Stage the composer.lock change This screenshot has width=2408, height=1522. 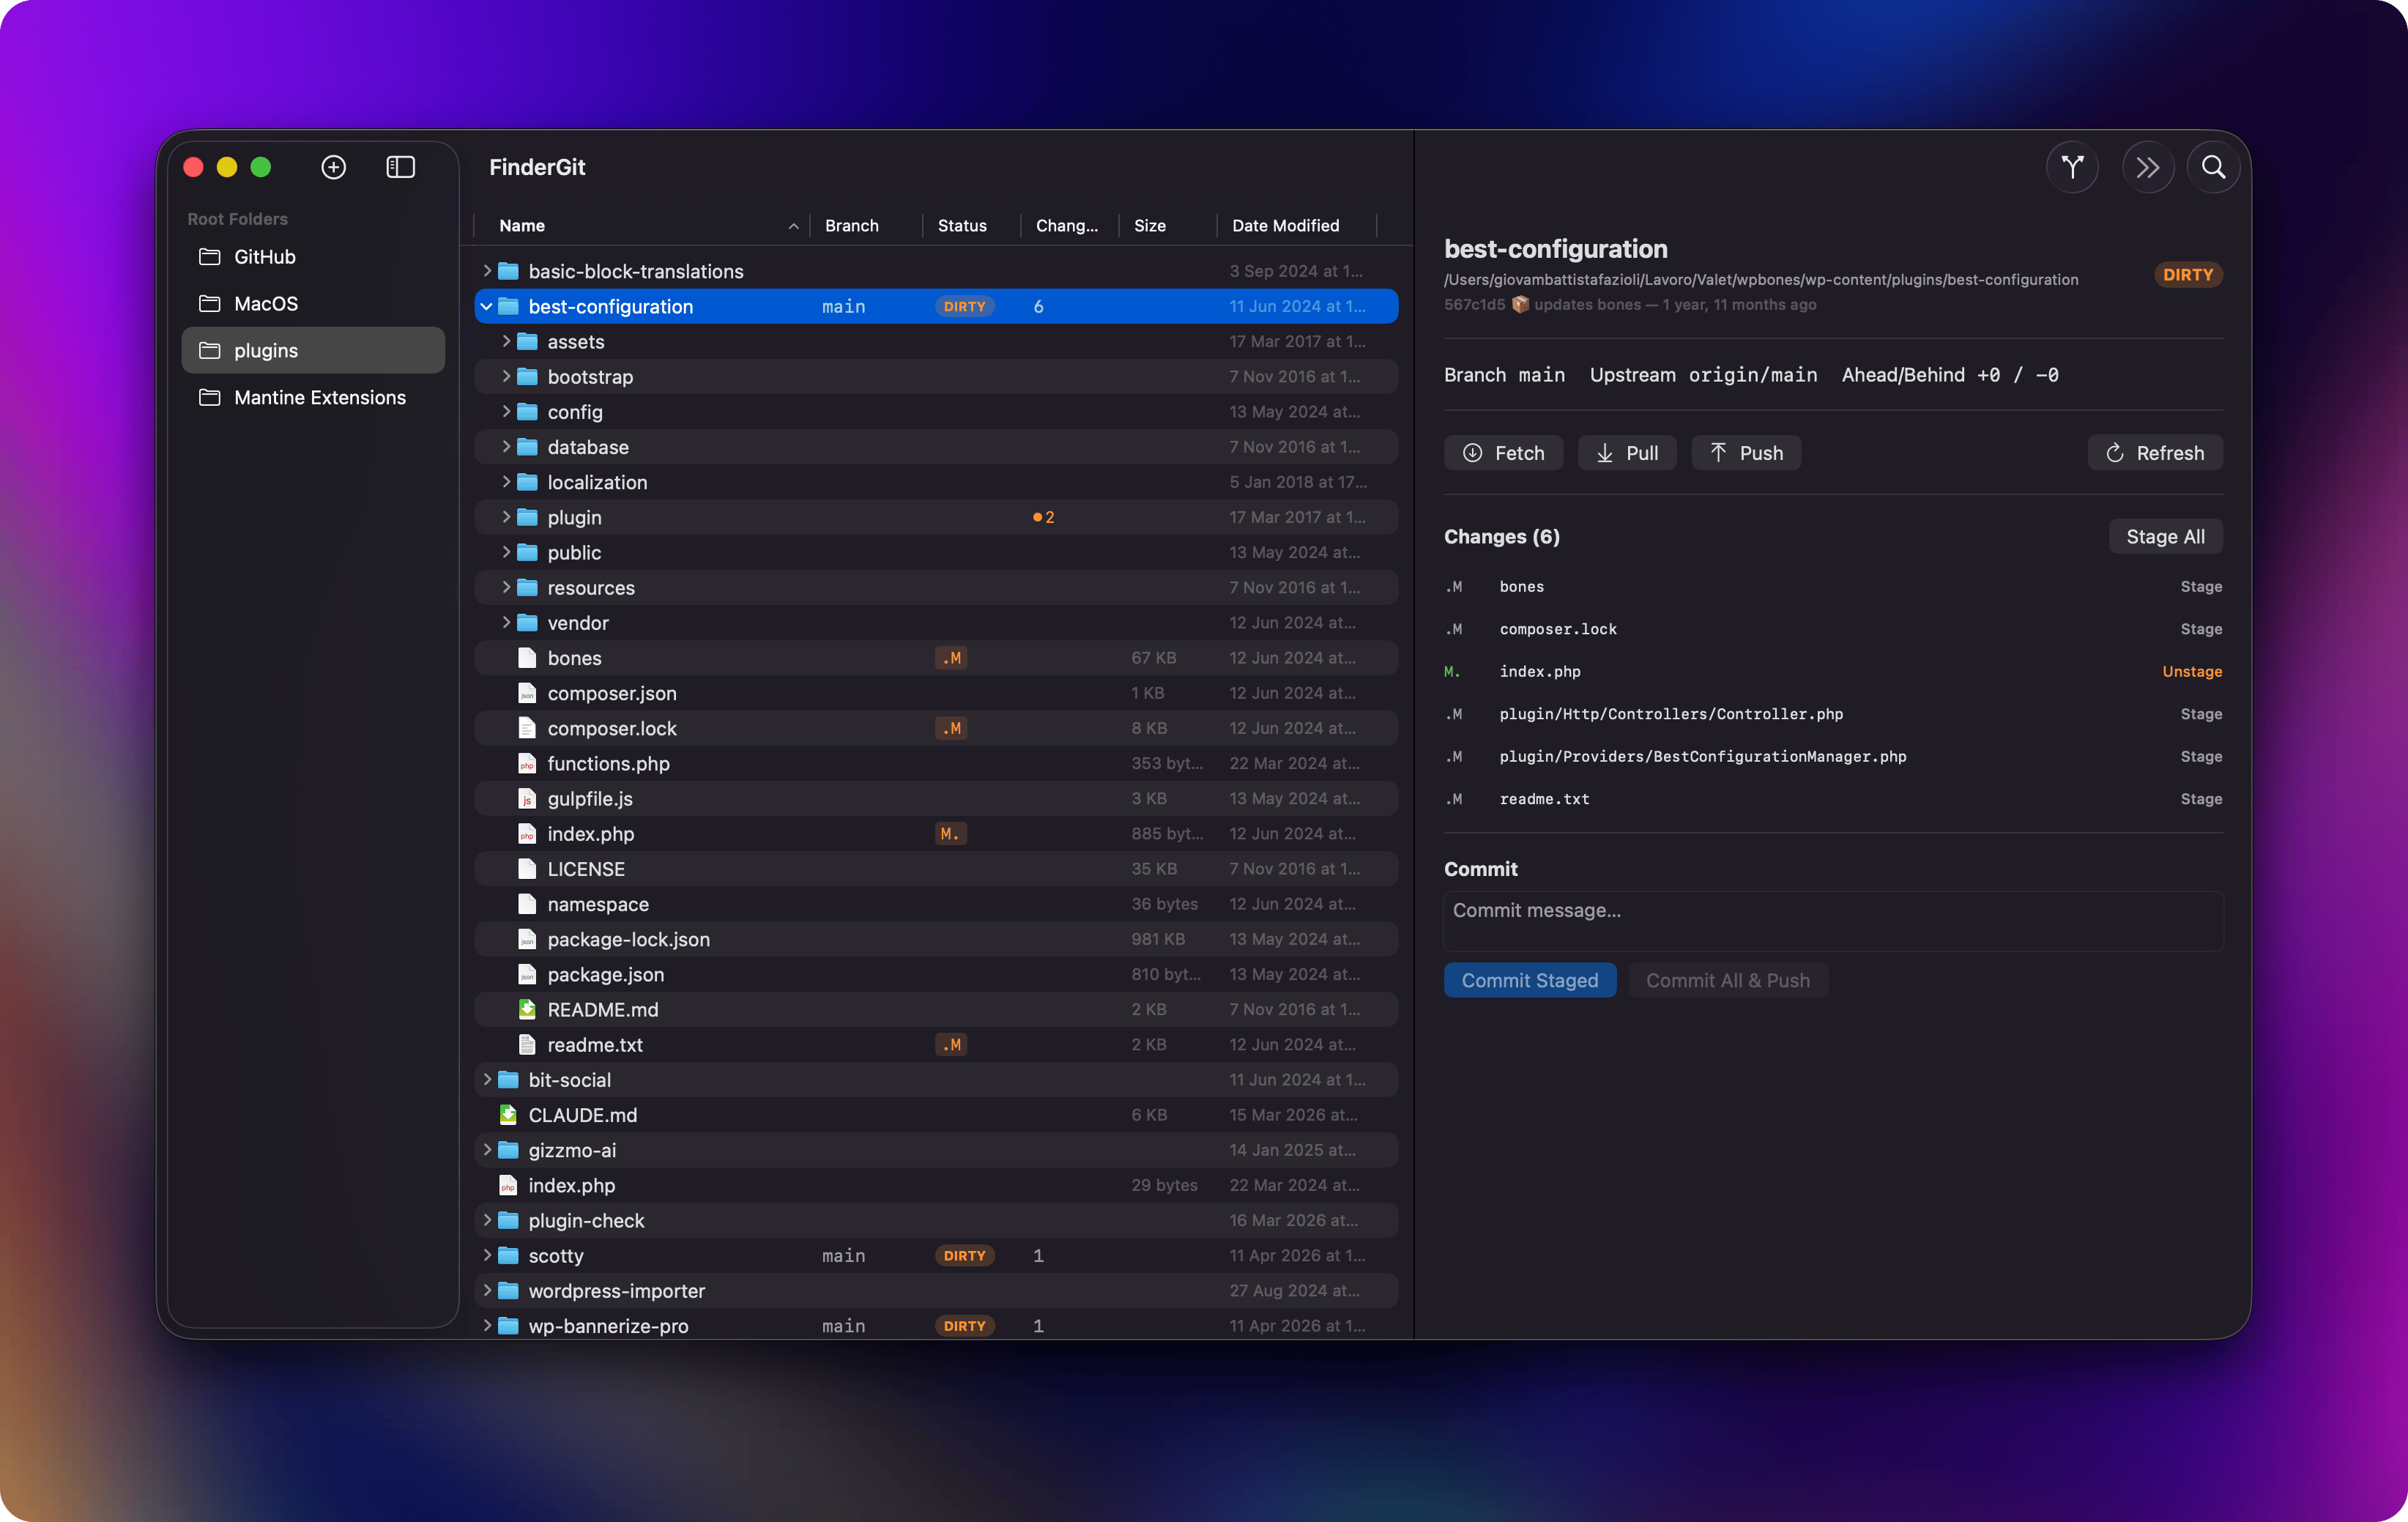2201,628
